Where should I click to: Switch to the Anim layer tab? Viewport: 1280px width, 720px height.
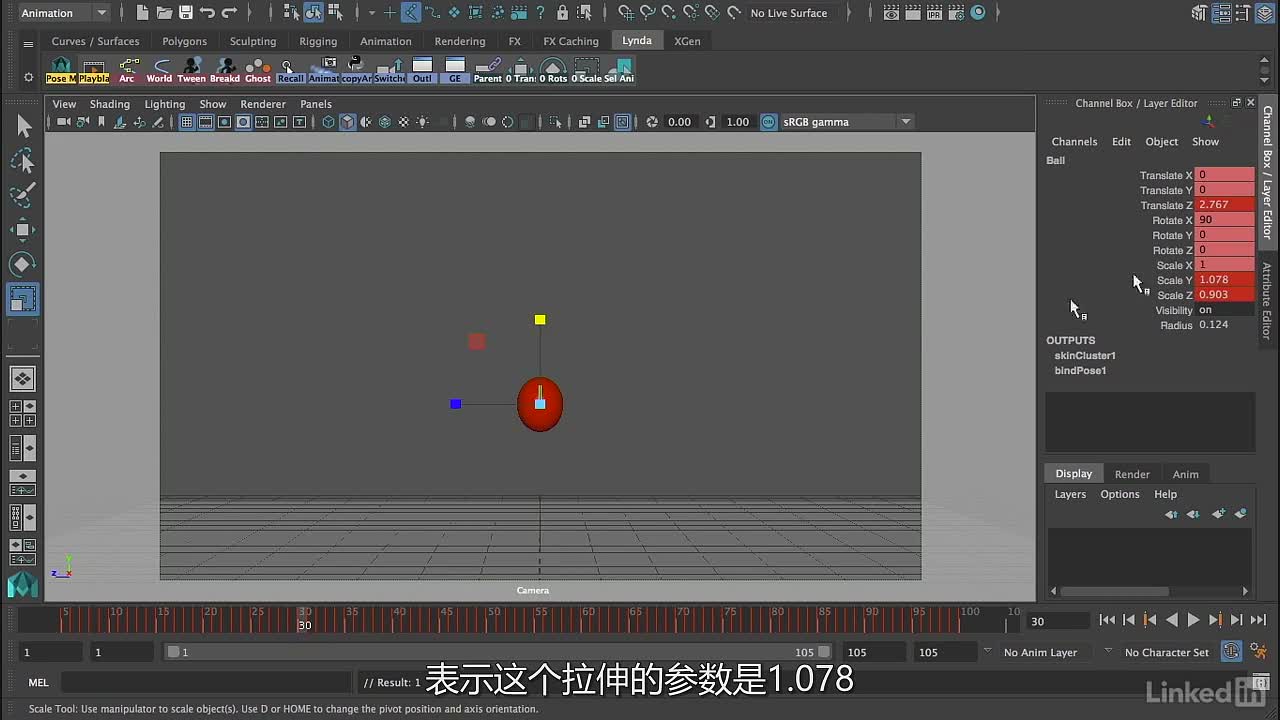point(1186,474)
